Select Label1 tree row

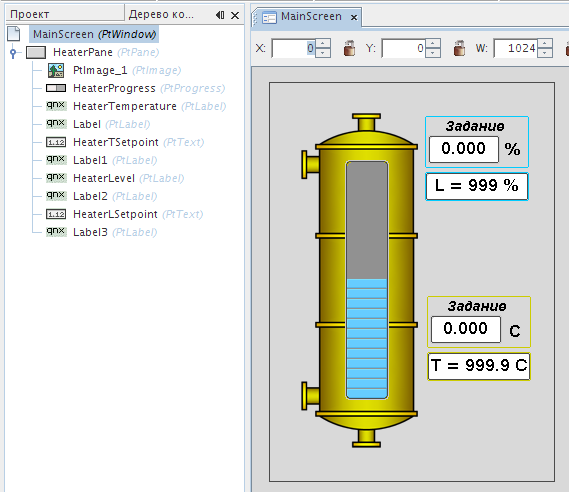point(115,160)
